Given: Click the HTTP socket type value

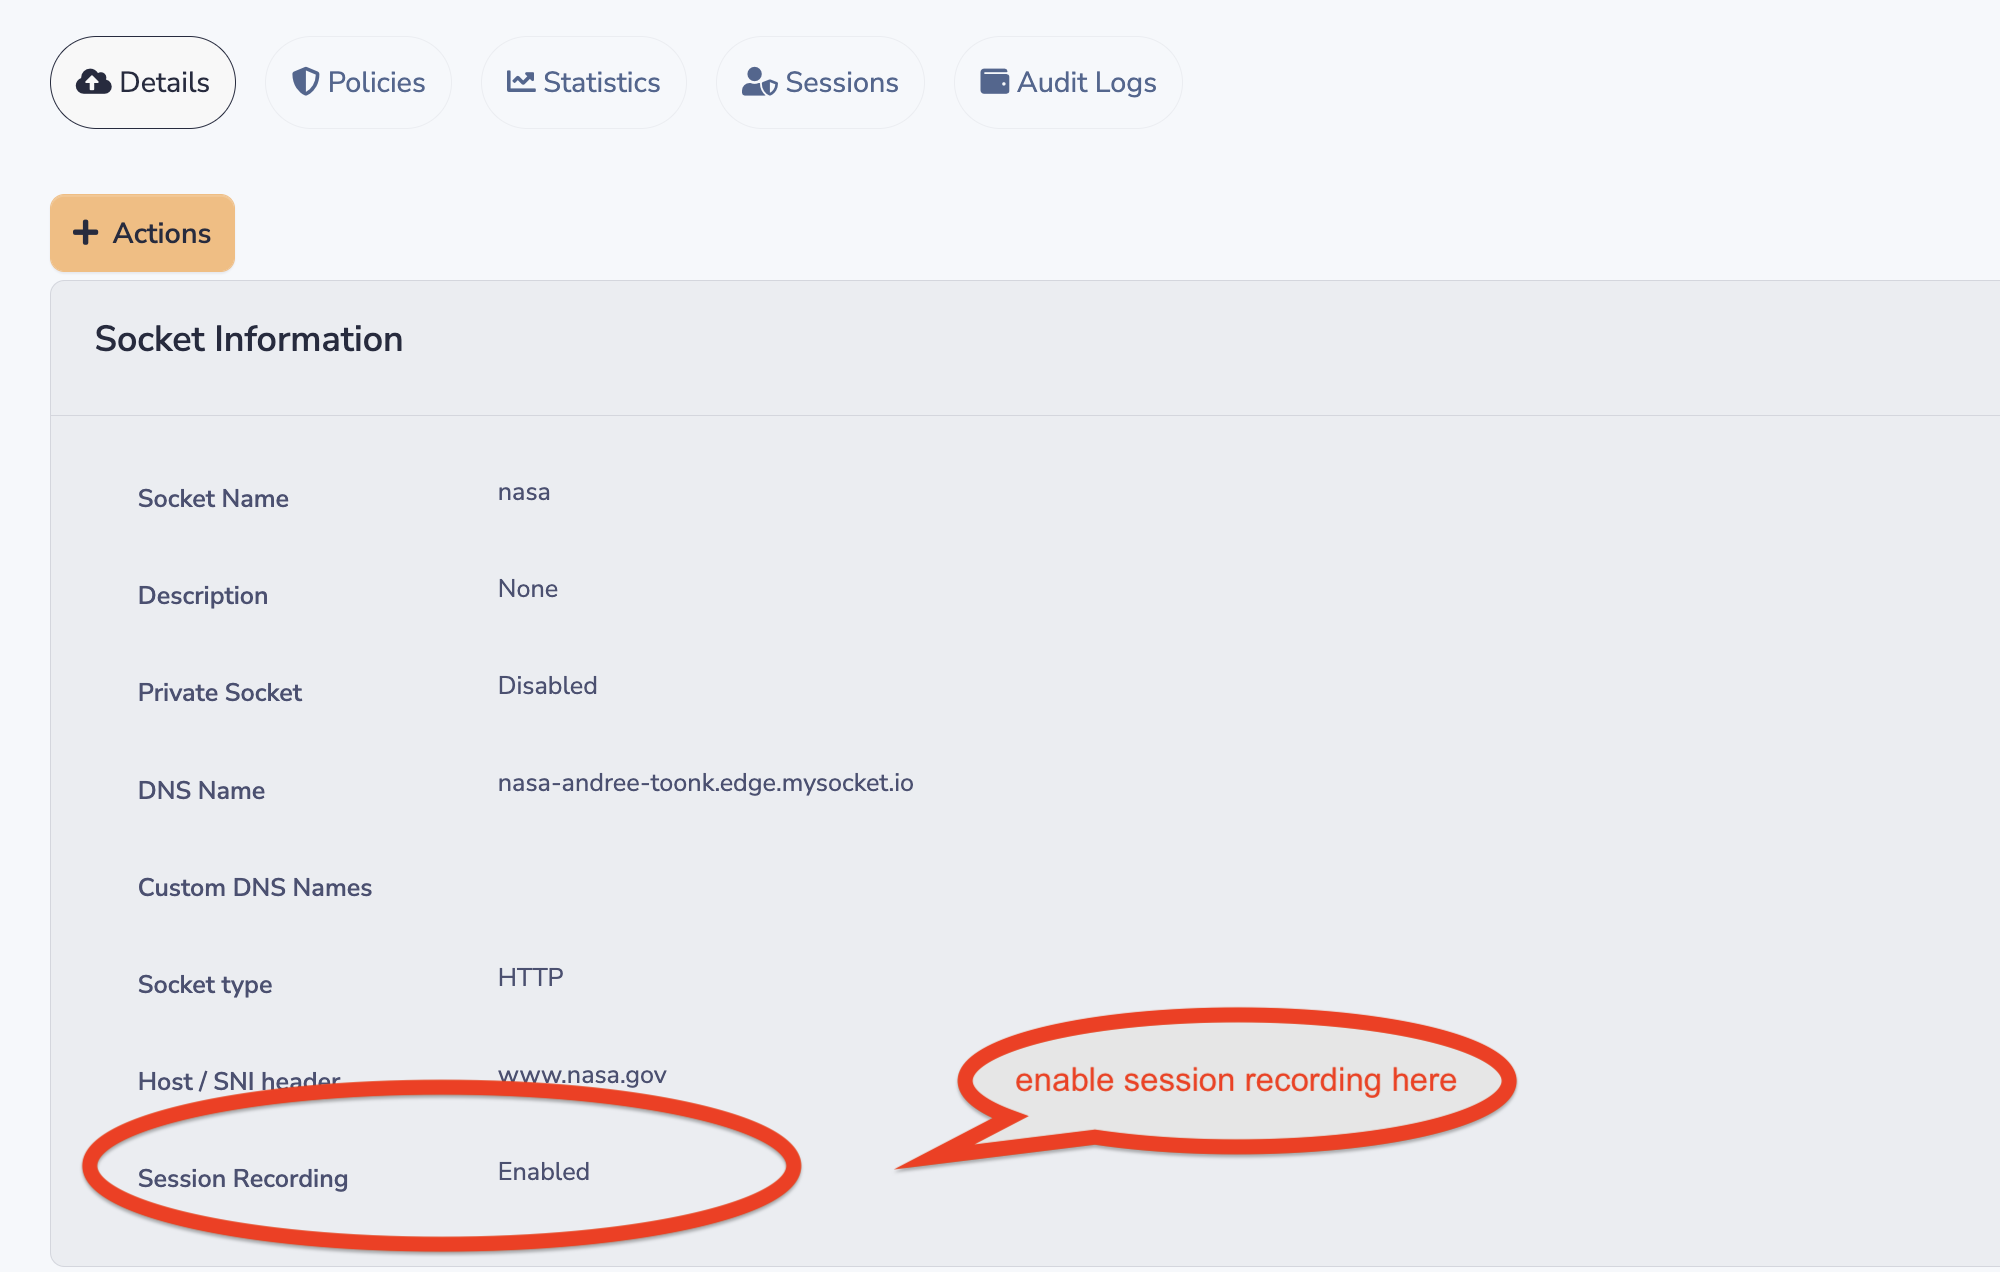Looking at the screenshot, I should tap(530, 977).
